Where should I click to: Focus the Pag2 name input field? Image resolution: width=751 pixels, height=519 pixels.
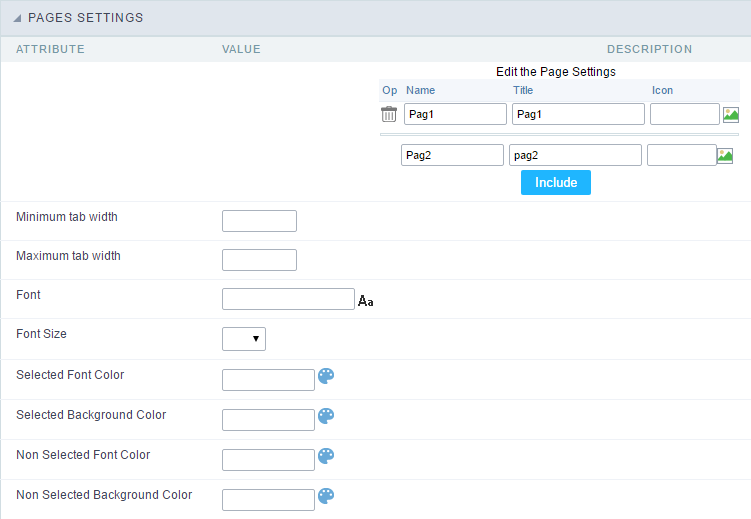pos(452,155)
